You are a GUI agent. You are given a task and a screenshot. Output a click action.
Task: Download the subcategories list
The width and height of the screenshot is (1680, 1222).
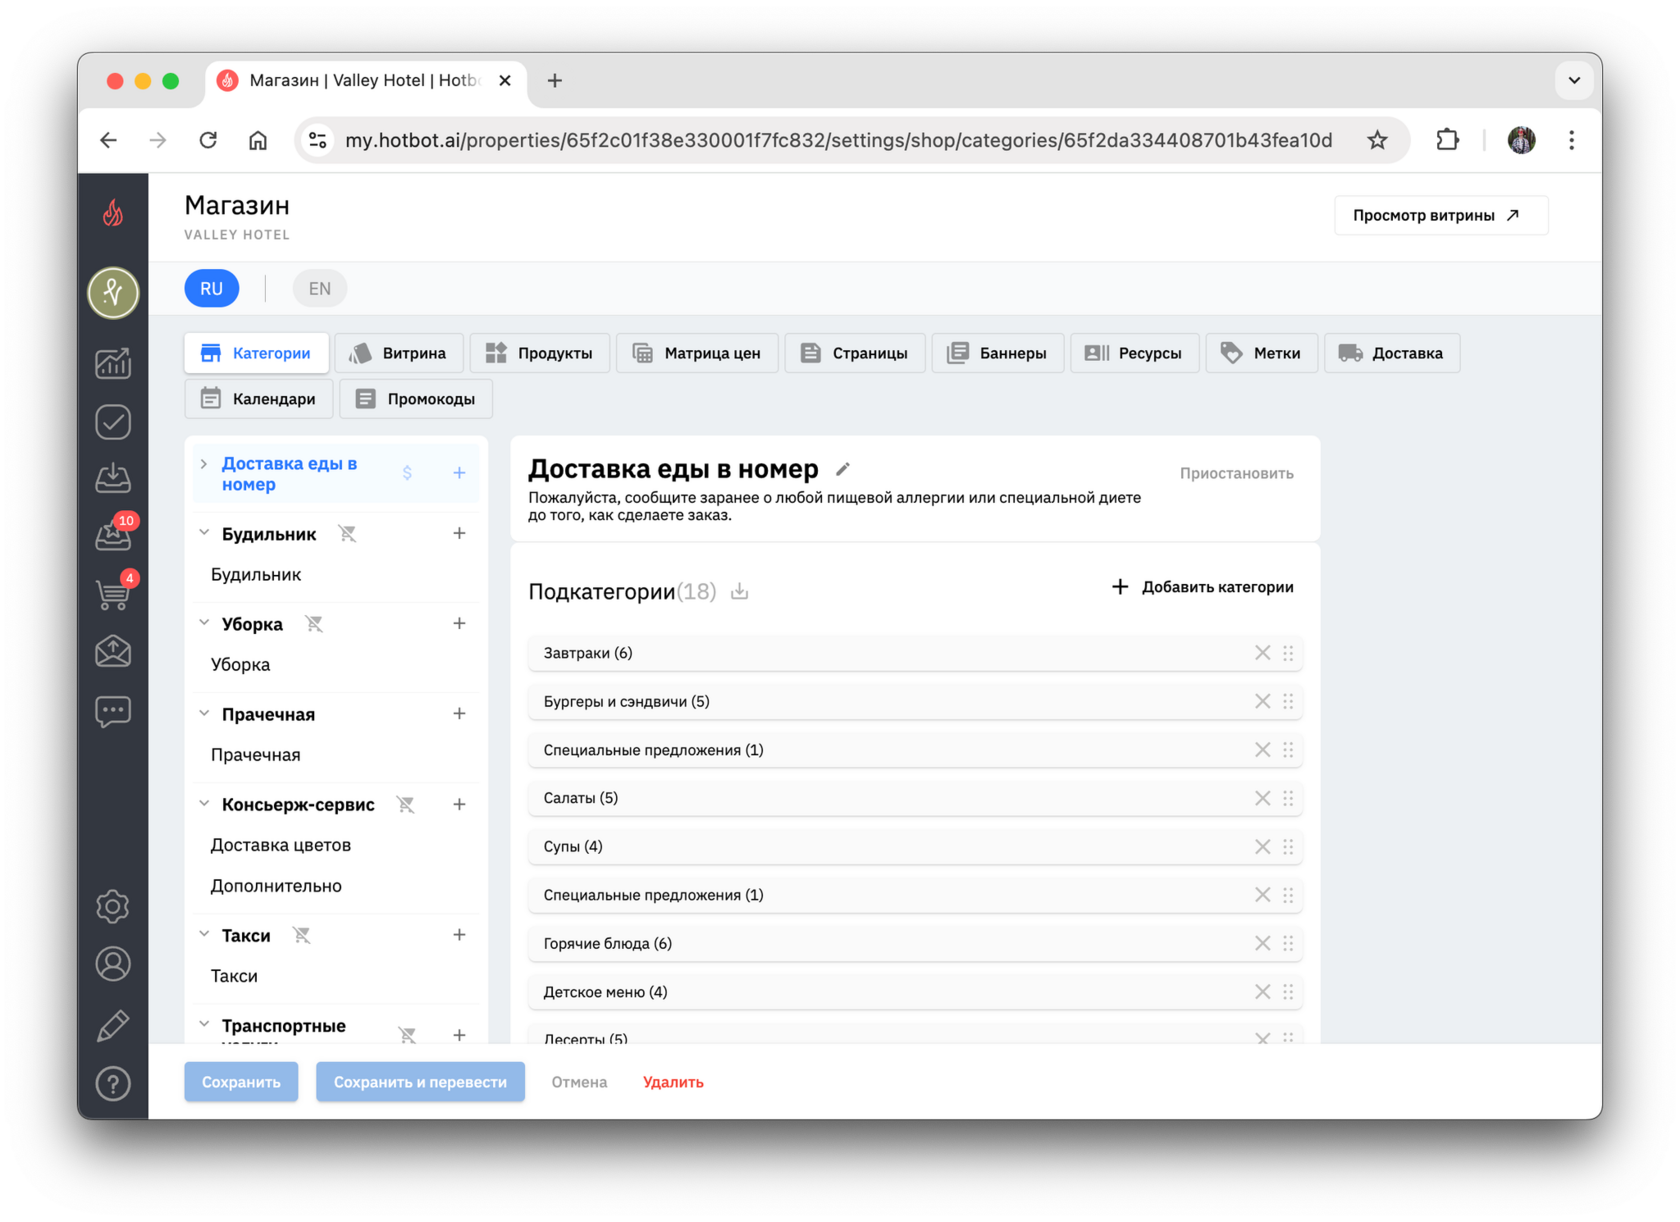pyautogui.click(x=740, y=592)
